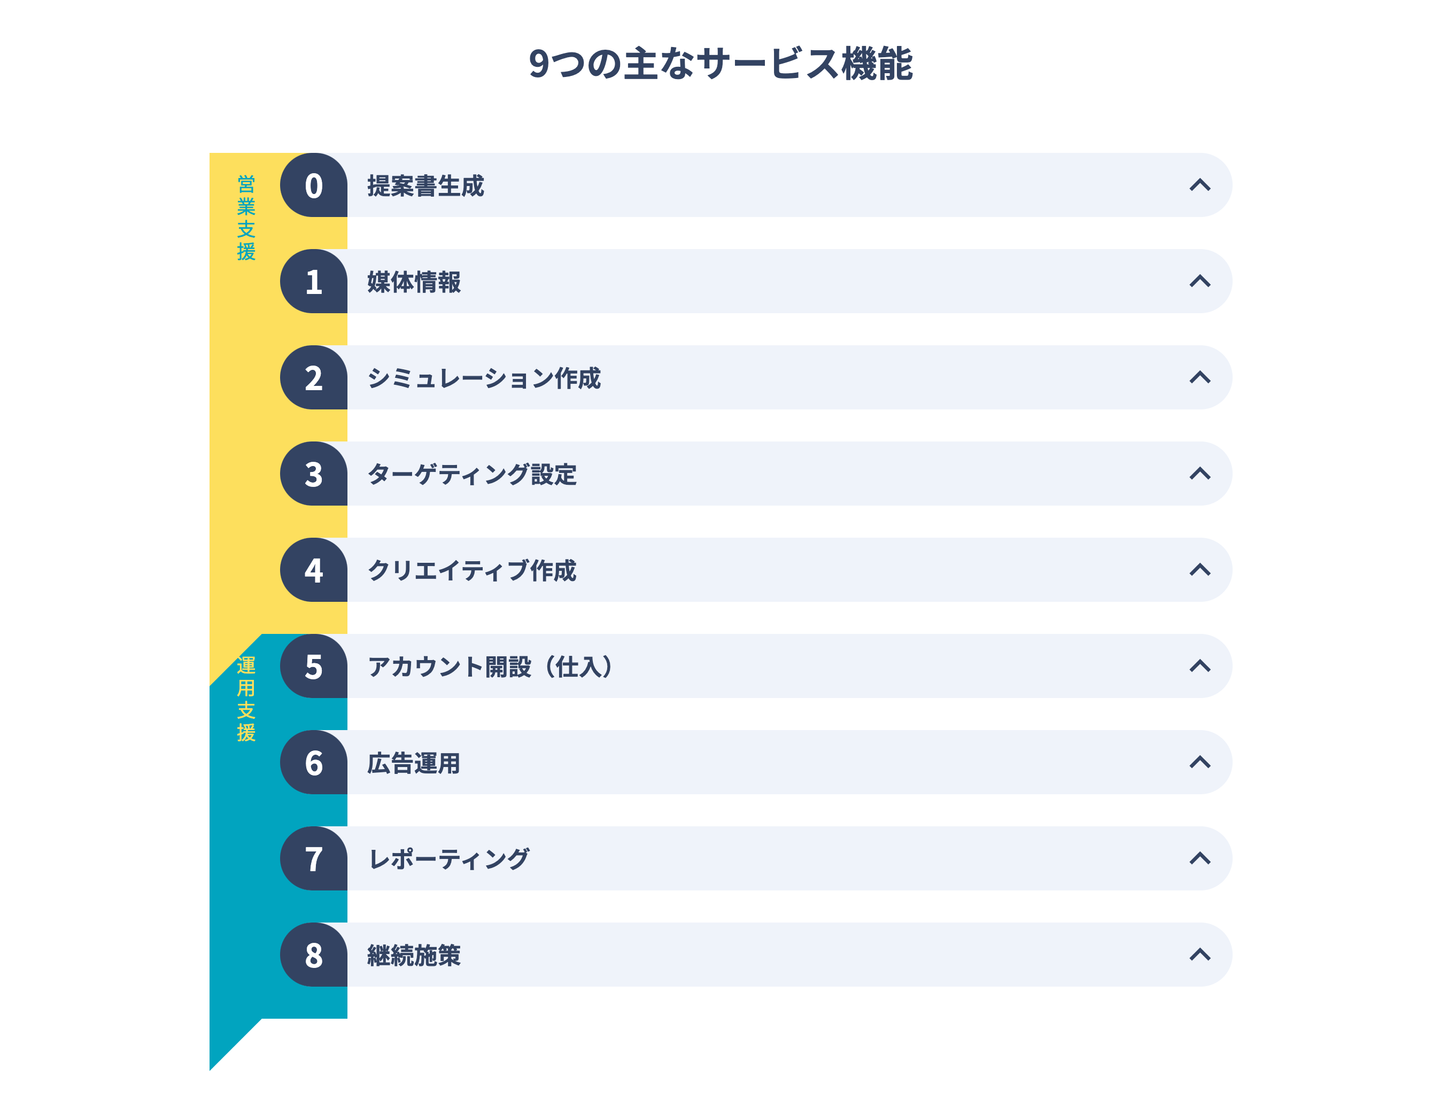Collapse the ターゲティング設定 chevron
Viewport: 1440px width, 1116px height.
point(1200,473)
